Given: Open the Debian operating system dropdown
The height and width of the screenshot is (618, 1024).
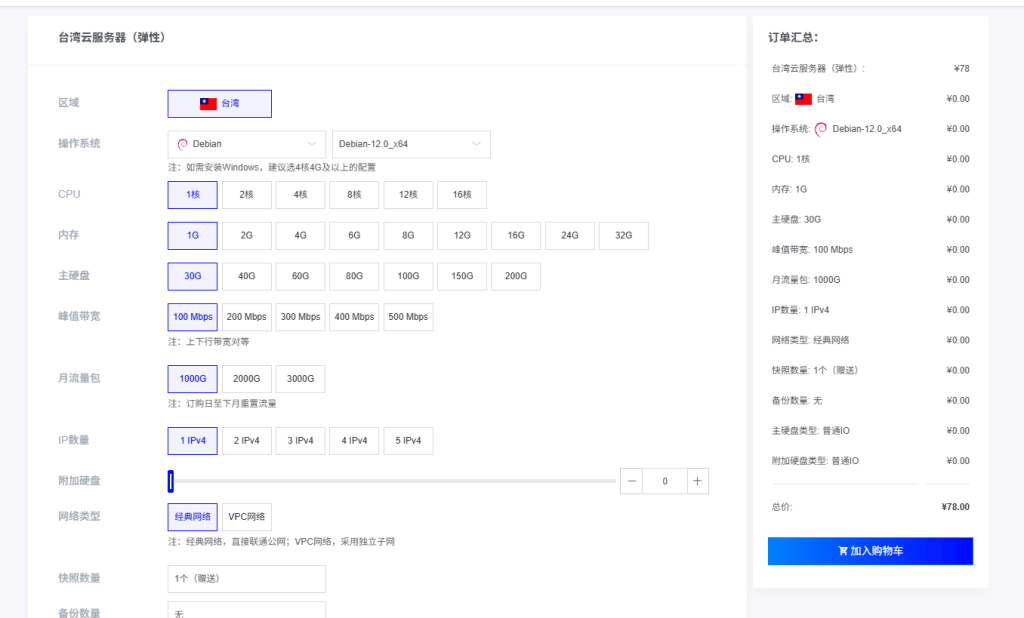Looking at the screenshot, I should point(245,143).
